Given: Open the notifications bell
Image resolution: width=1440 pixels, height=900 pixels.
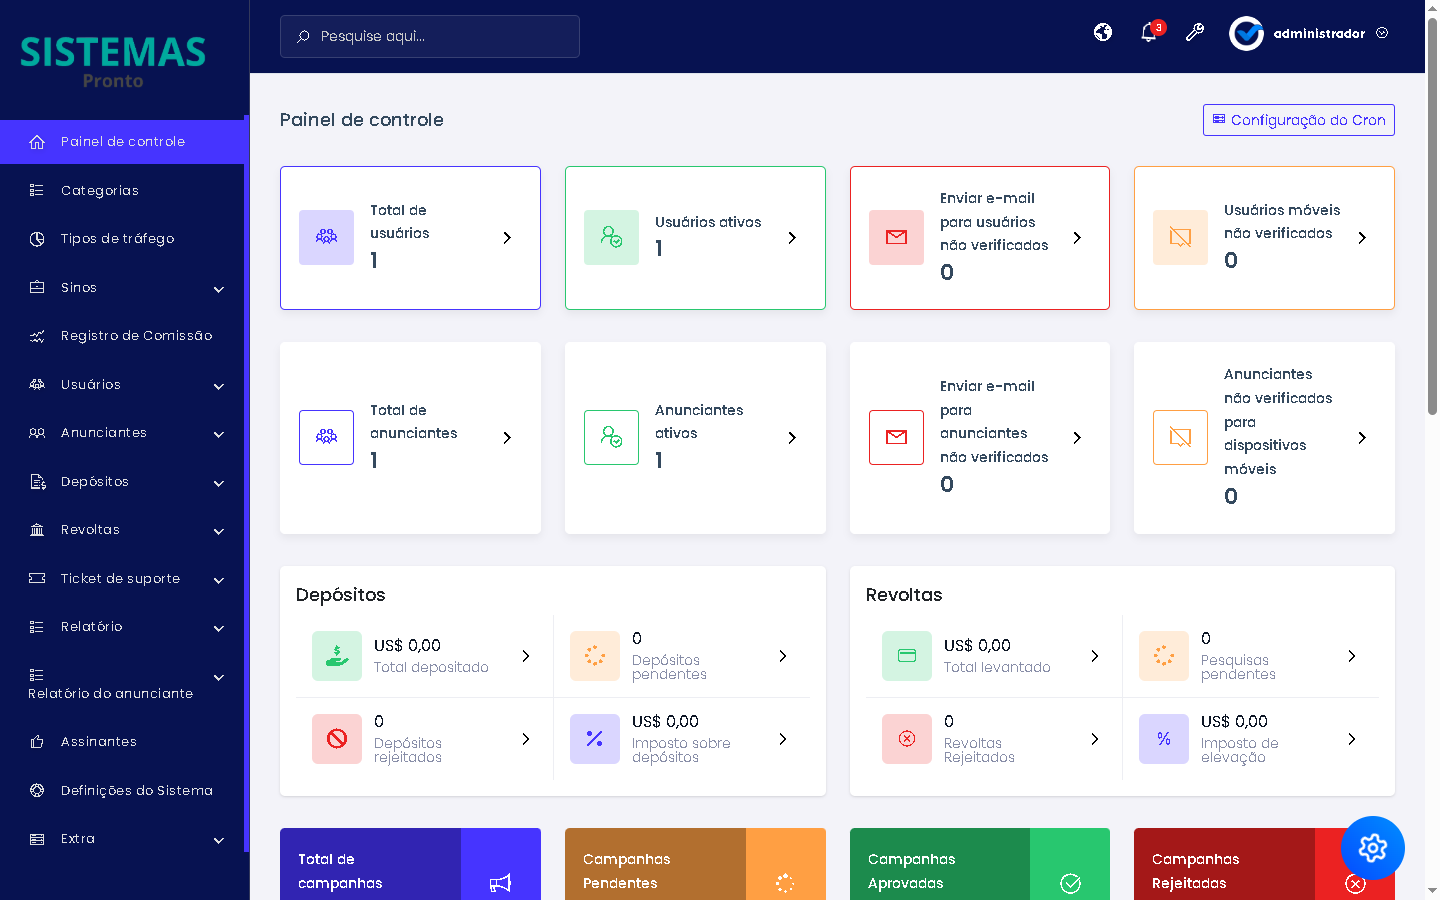Looking at the screenshot, I should 1149,33.
